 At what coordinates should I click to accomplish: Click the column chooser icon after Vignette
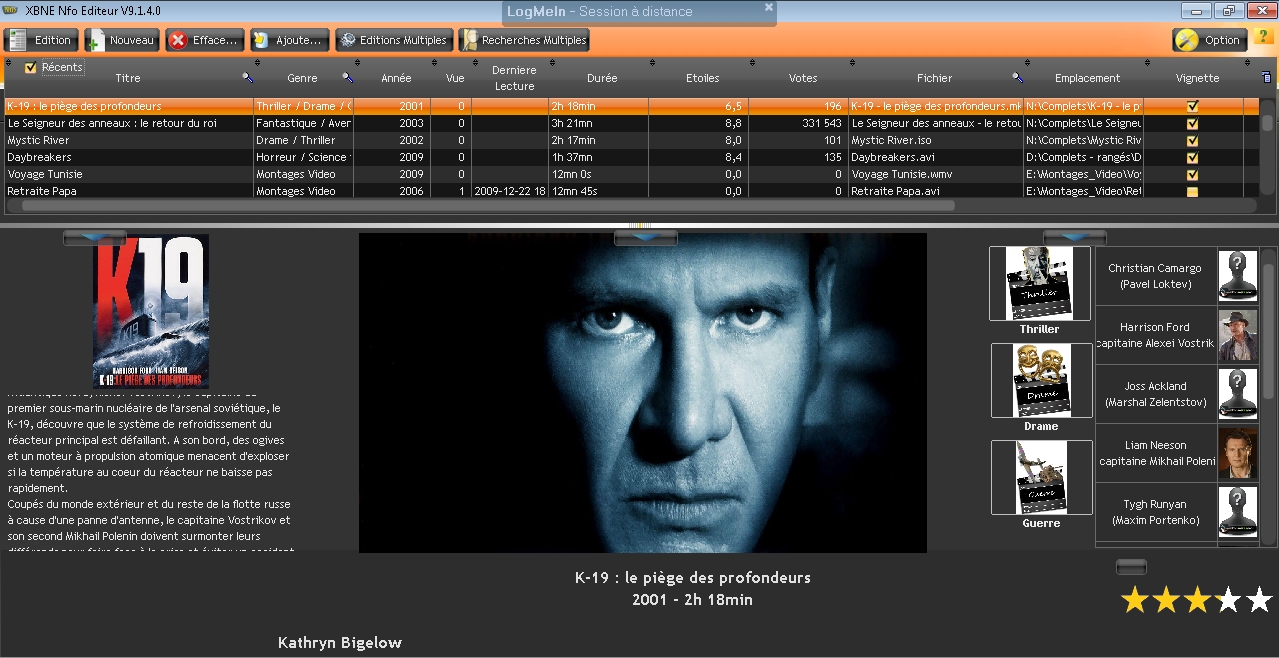1267,77
